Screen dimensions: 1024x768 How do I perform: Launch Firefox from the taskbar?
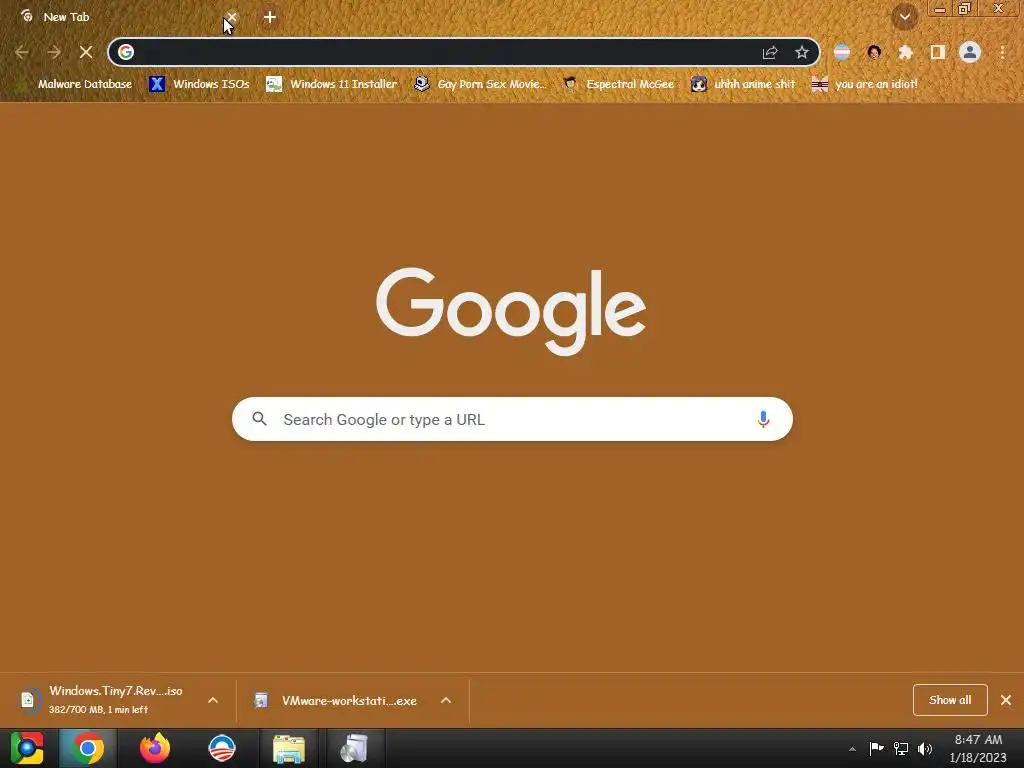tap(155, 748)
